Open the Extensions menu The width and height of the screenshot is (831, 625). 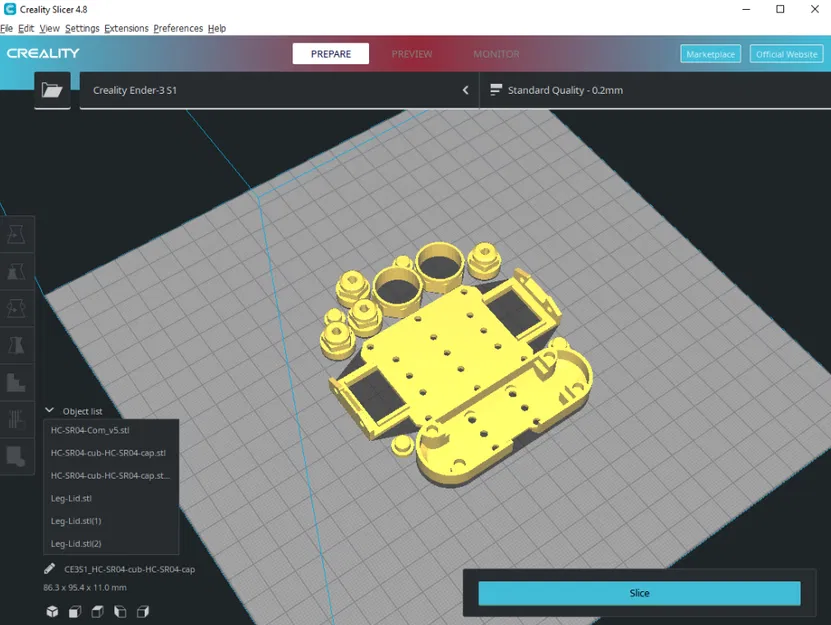pyautogui.click(x=125, y=28)
